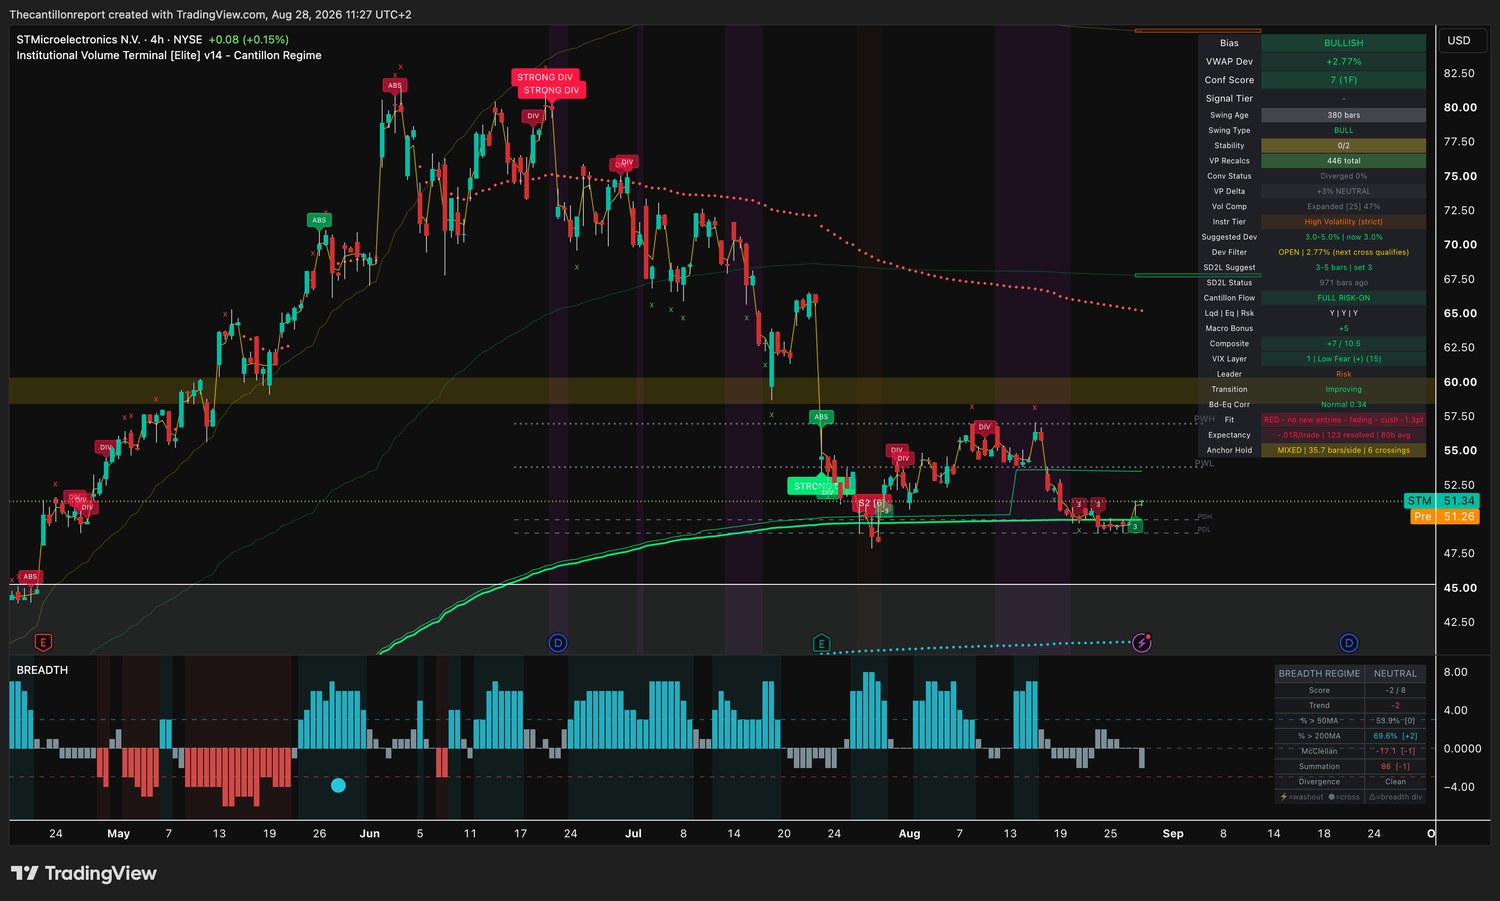
Task: Select the VWAP Dev +2.77% value
Action: [x=1343, y=62]
